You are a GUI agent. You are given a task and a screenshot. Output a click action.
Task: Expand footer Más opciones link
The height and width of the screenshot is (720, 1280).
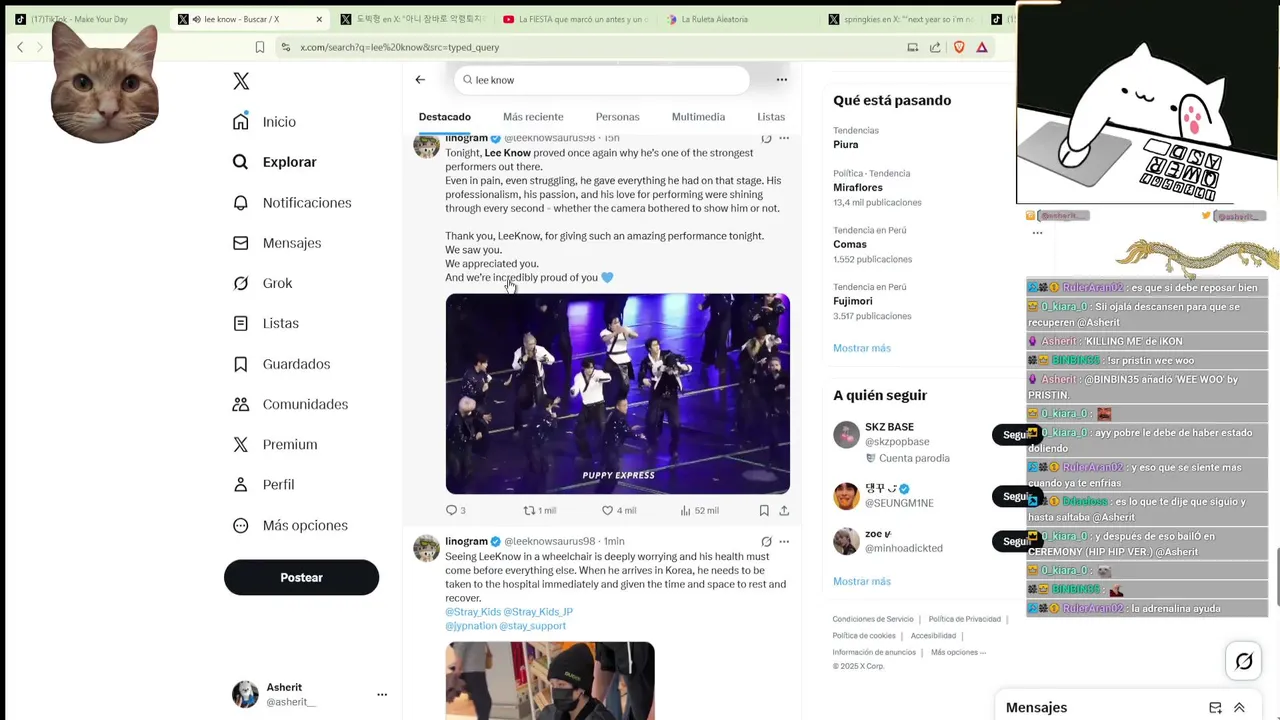tap(958, 652)
